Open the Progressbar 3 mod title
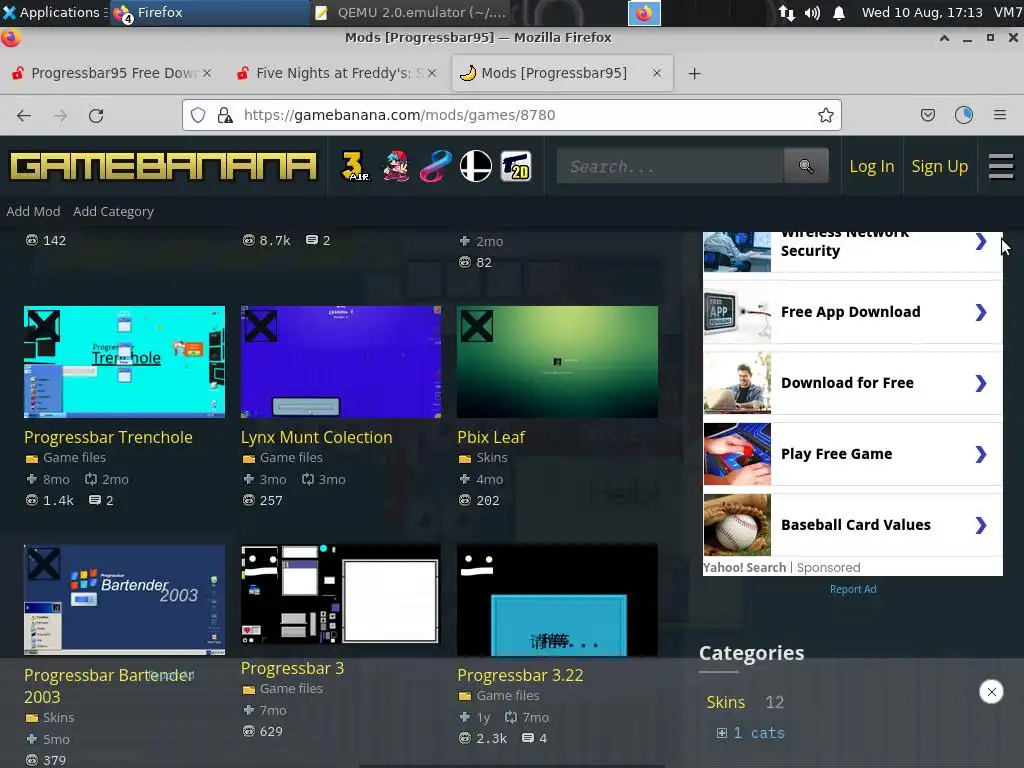This screenshot has height=768, width=1024. pyautogui.click(x=293, y=668)
